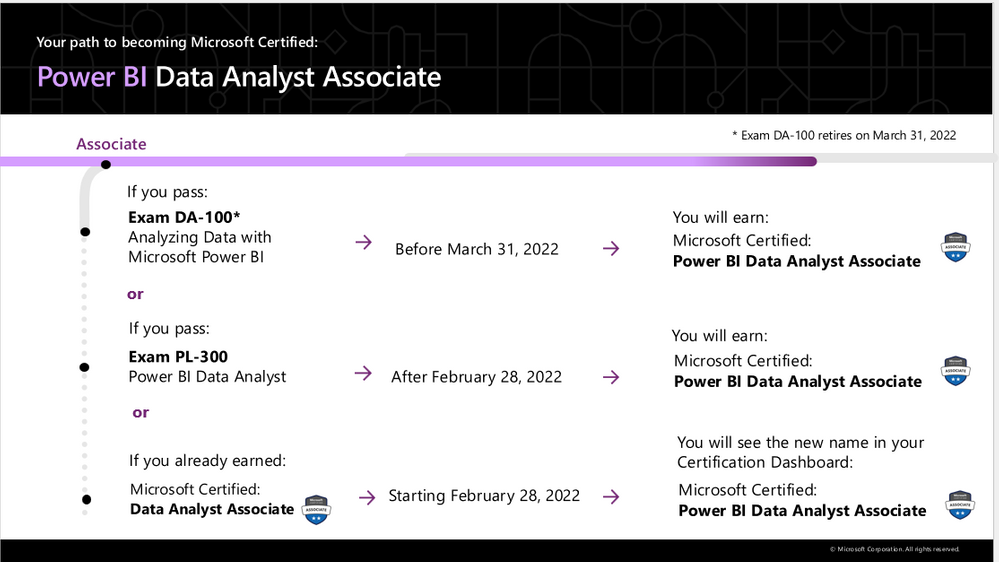Select the timeline dot beside 'If you already earned'

86,499
